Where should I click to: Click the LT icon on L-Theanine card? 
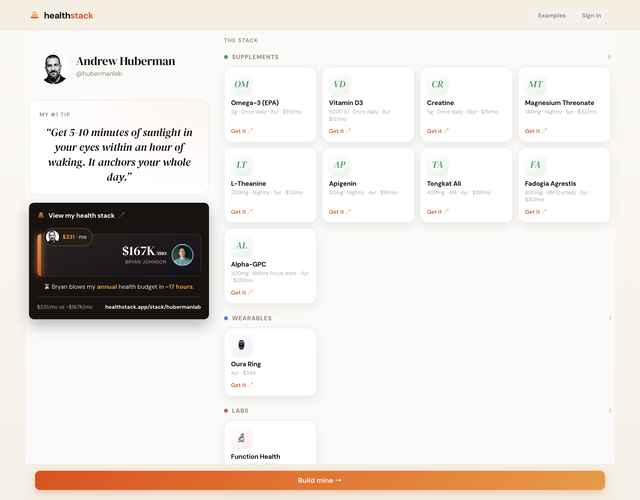tap(241, 165)
